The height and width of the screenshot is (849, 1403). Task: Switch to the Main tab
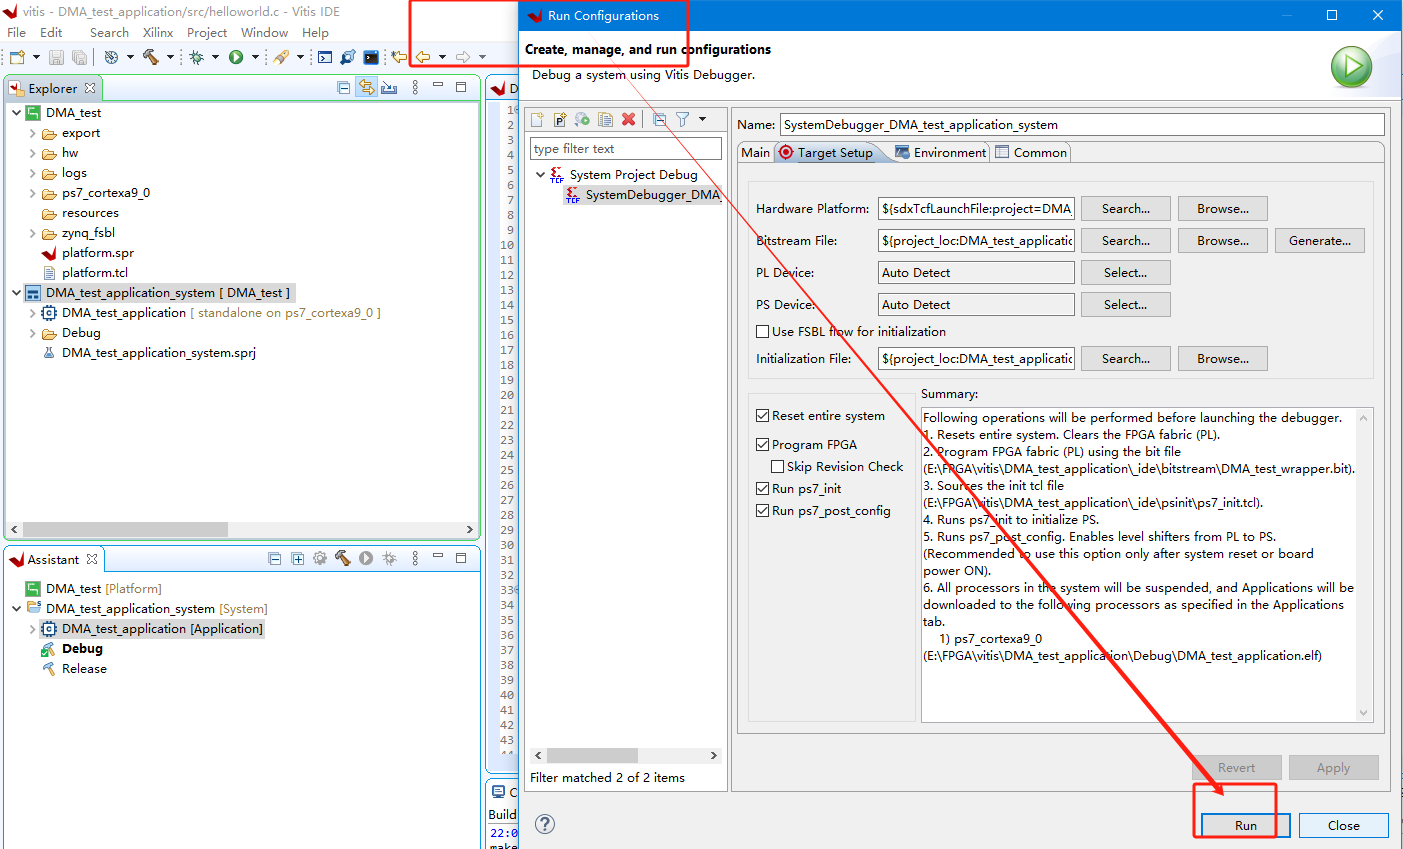click(x=755, y=152)
